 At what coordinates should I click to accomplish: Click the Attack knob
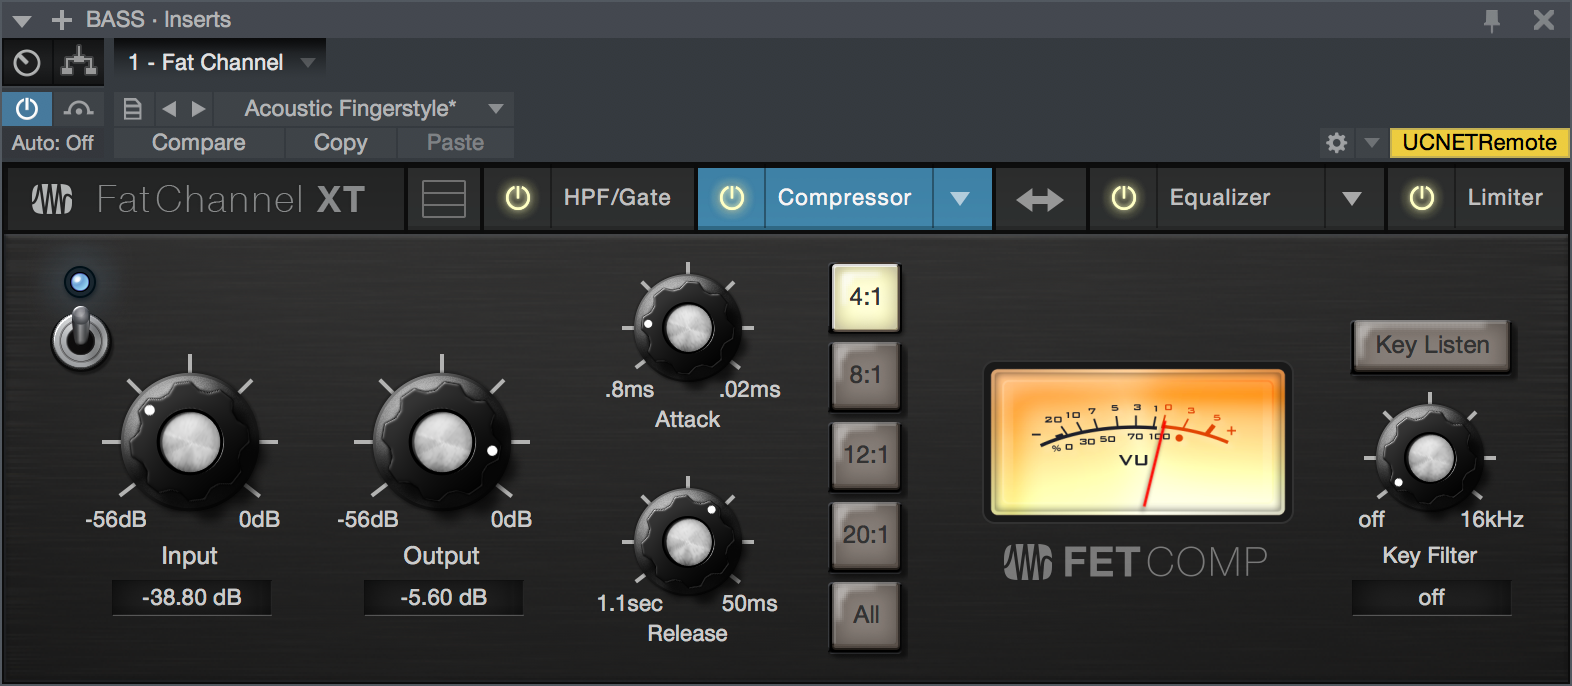pyautogui.click(x=688, y=328)
